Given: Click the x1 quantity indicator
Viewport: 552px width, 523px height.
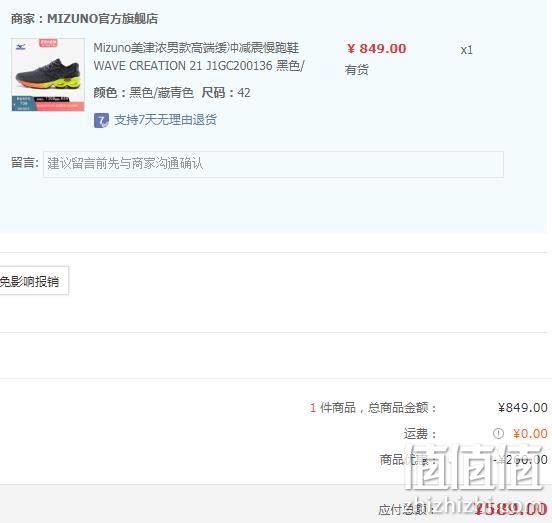Looking at the screenshot, I should [466, 50].
